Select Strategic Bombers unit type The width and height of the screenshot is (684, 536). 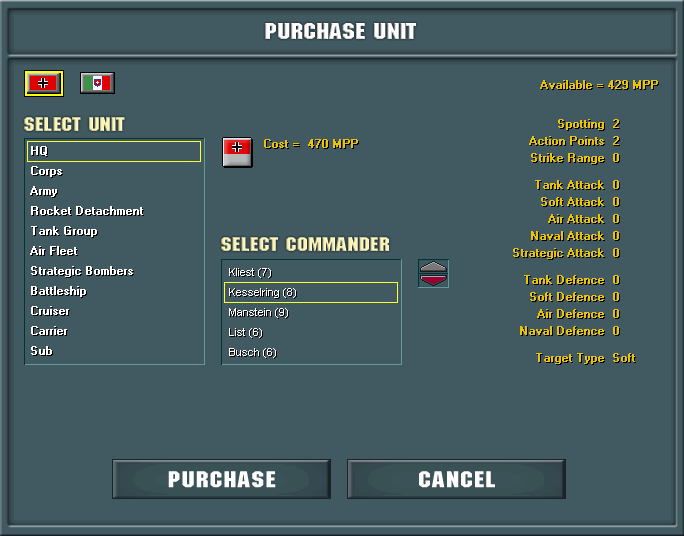click(82, 271)
